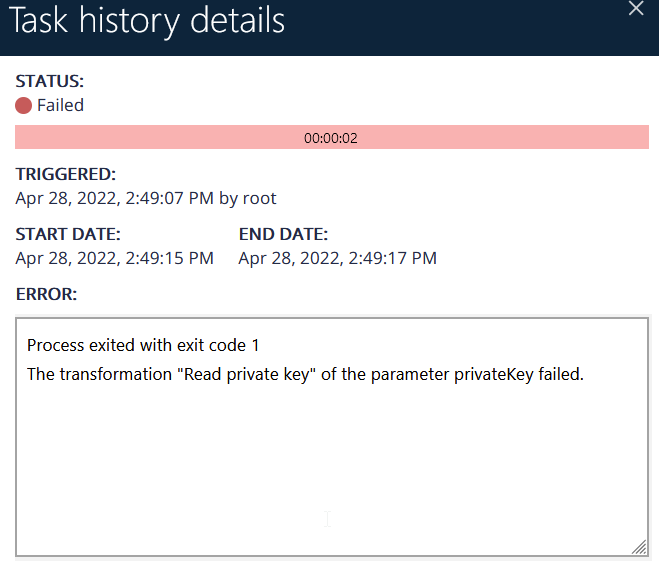Click the "Process exited with exit code 1" line
This screenshot has height=563, width=659.
point(143,345)
